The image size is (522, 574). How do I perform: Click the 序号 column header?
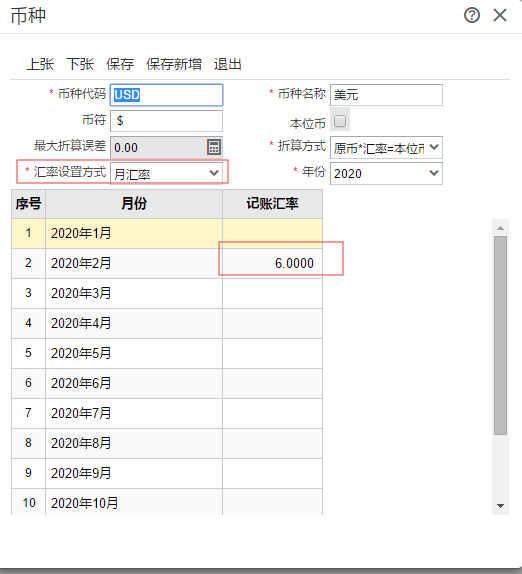(29, 204)
